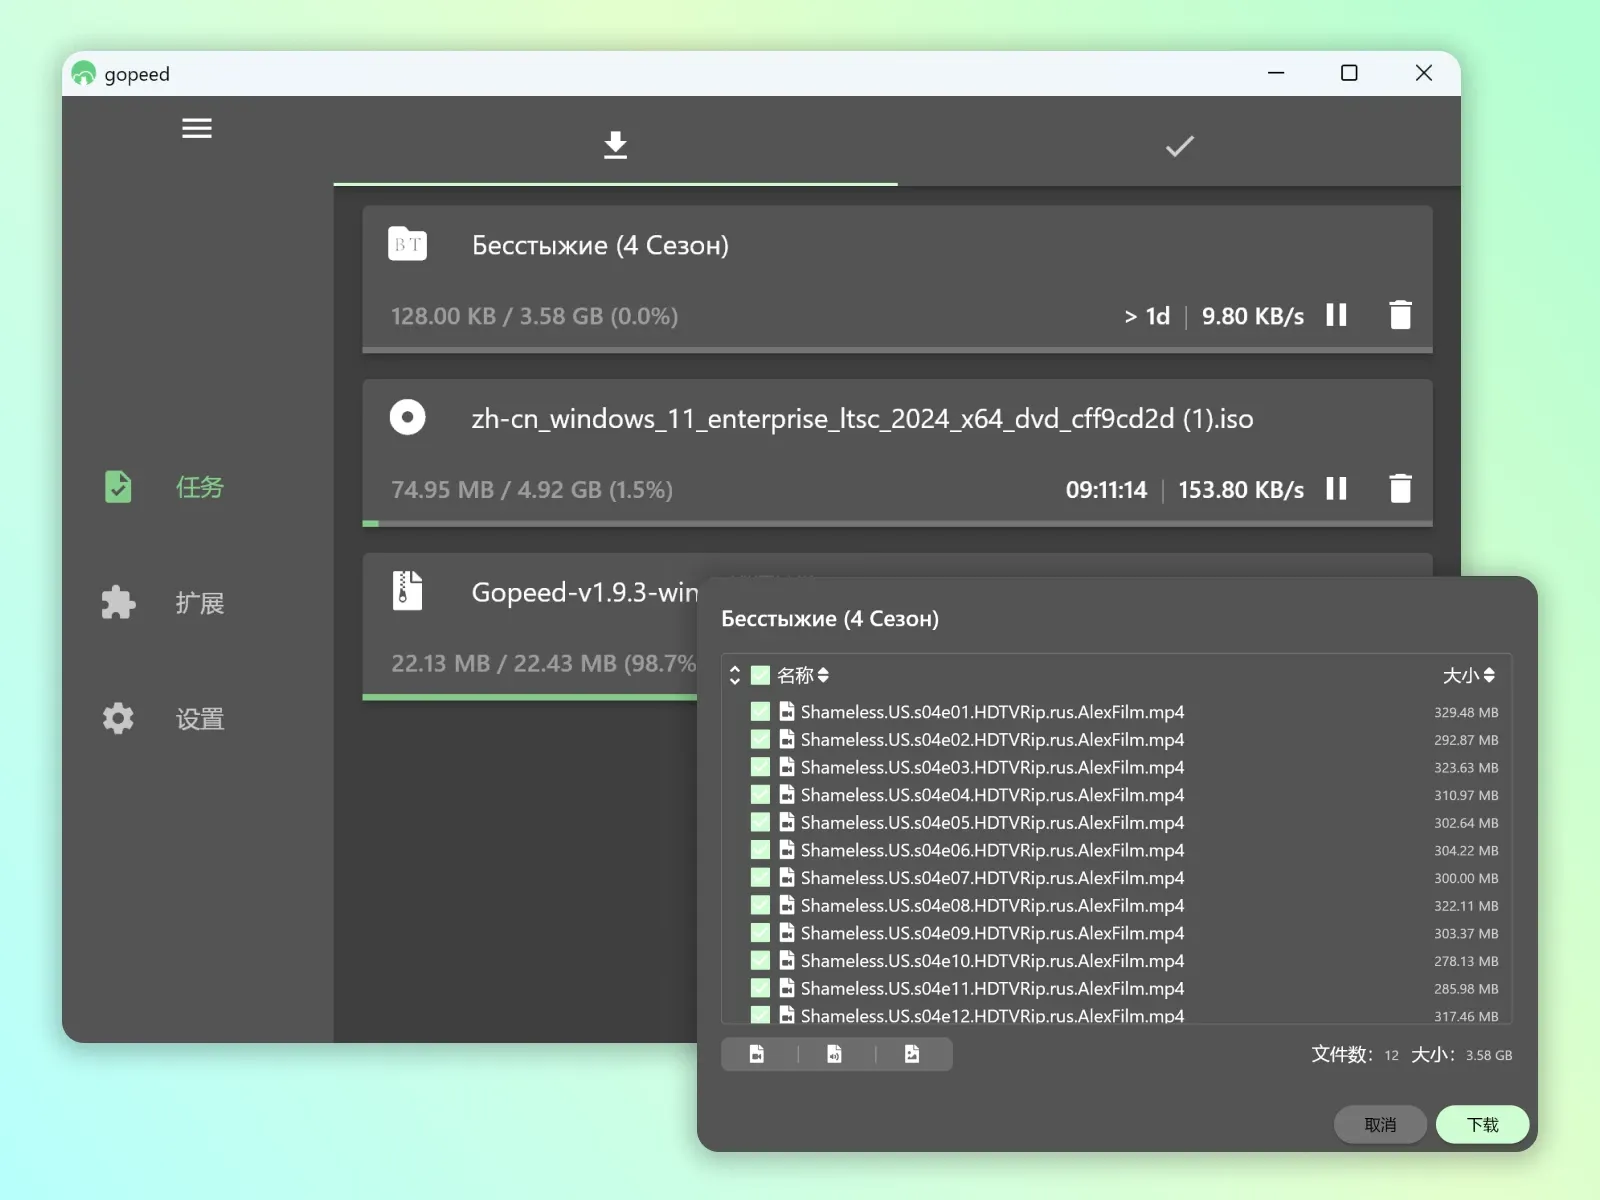
Task: Pause the Бесстыжие (4 Сезон) download
Action: pyautogui.click(x=1336, y=315)
